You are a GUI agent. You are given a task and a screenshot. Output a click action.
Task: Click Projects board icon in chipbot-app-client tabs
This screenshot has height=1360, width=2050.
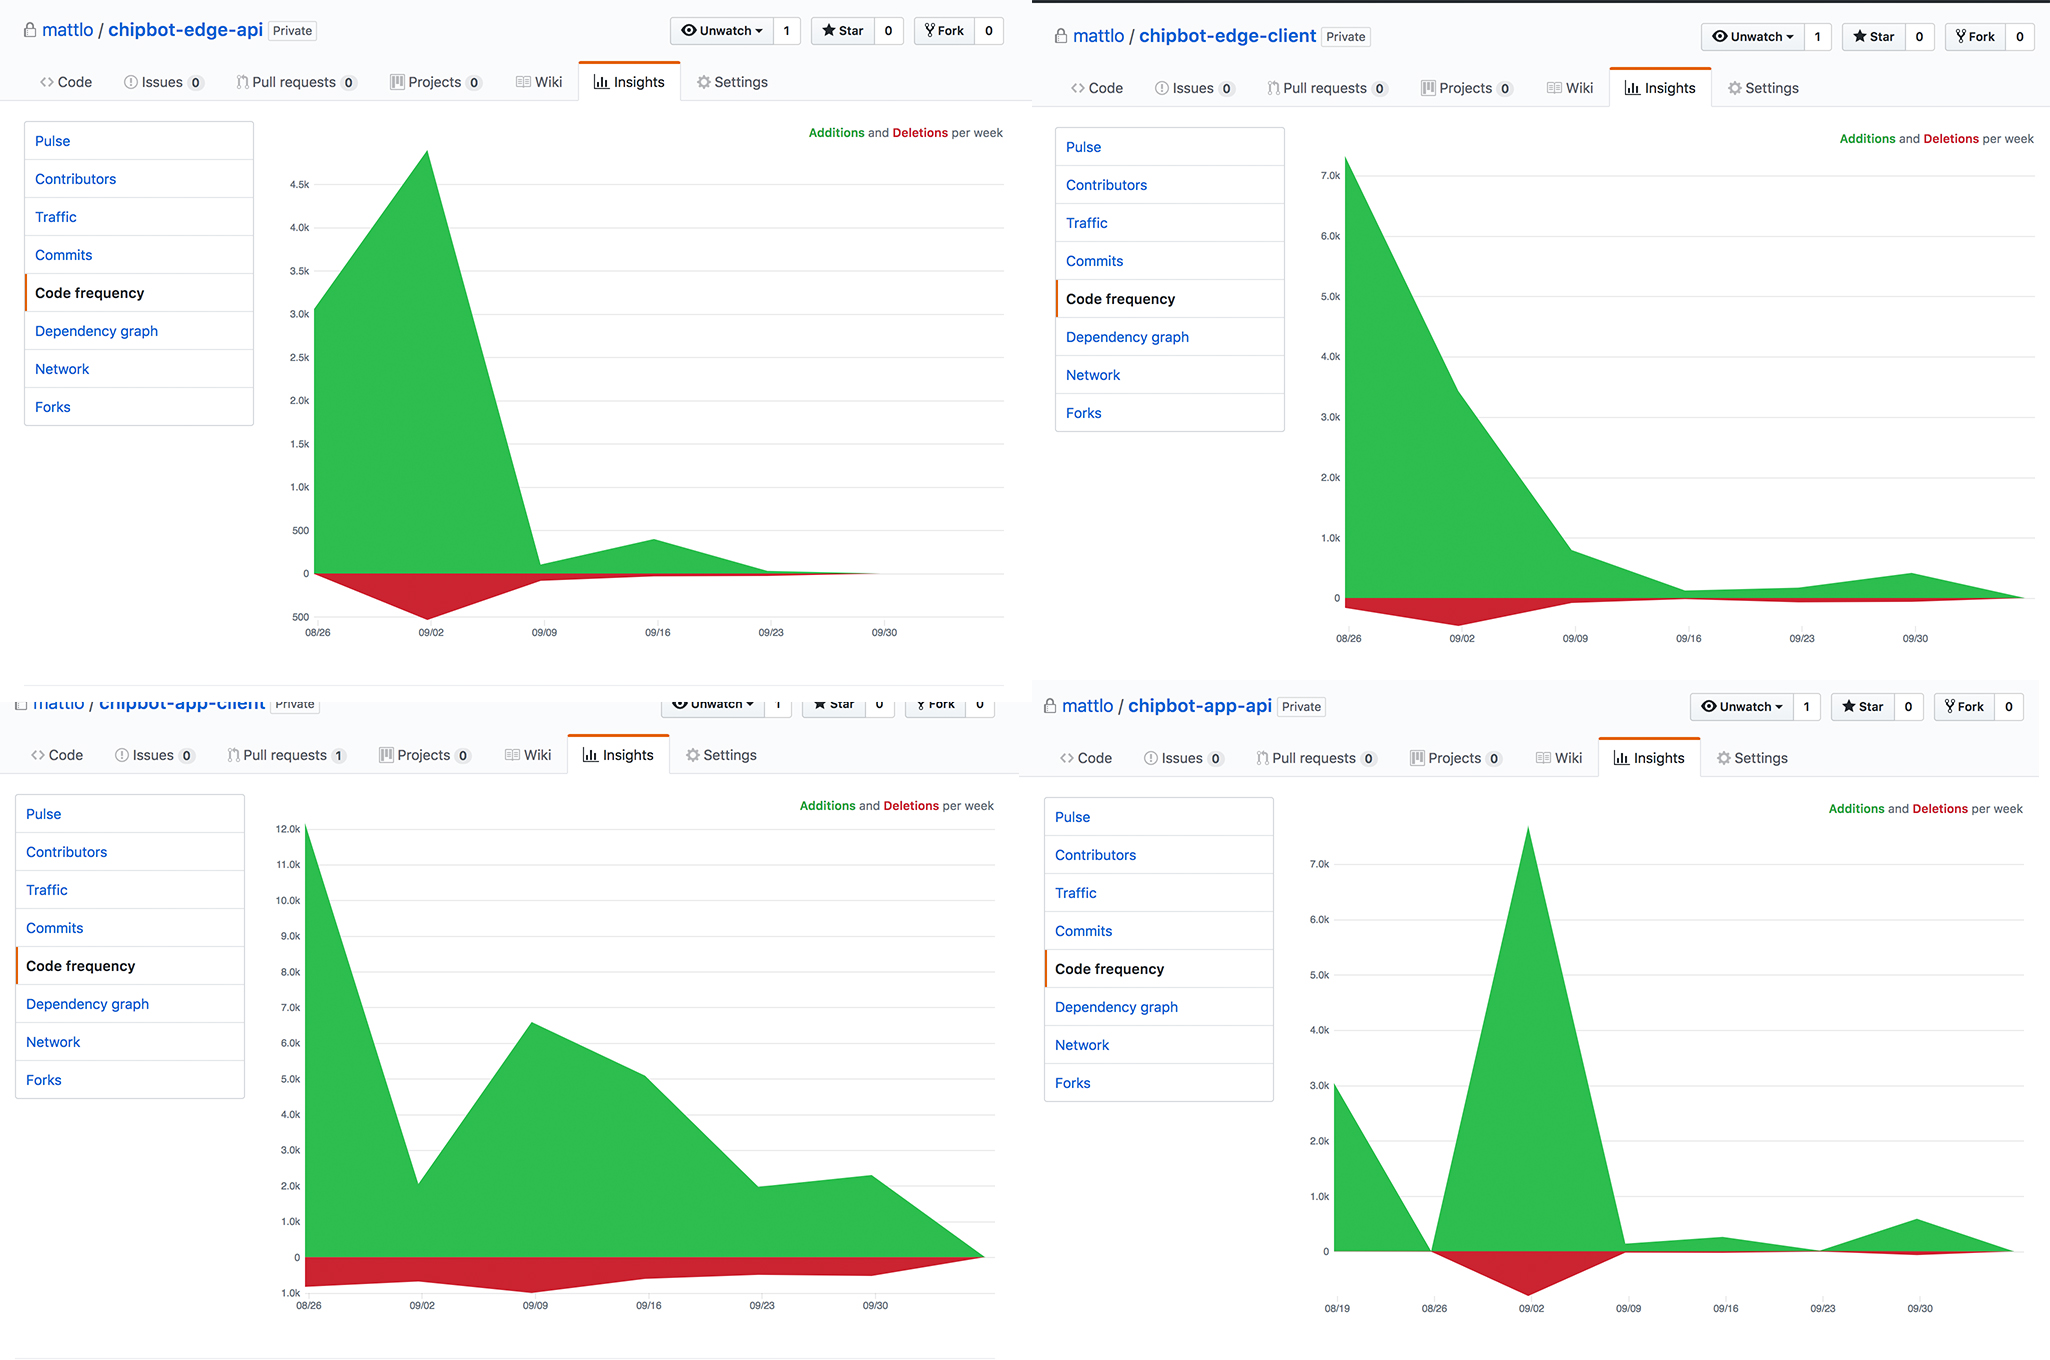coord(386,755)
